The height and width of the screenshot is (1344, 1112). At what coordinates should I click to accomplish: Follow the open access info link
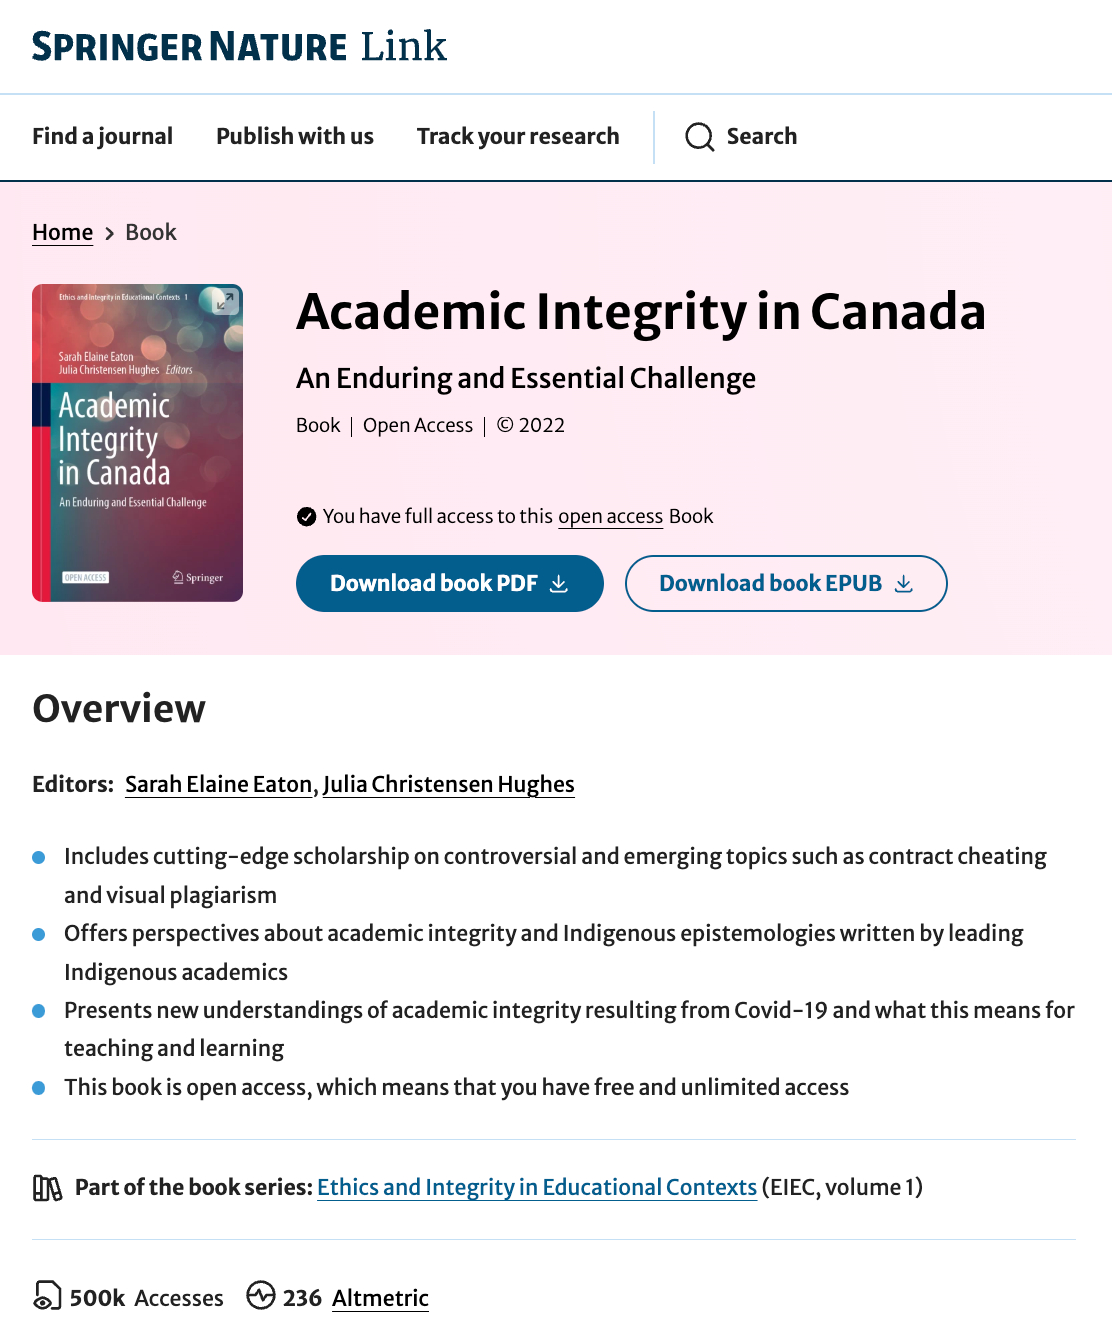point(610,517)
